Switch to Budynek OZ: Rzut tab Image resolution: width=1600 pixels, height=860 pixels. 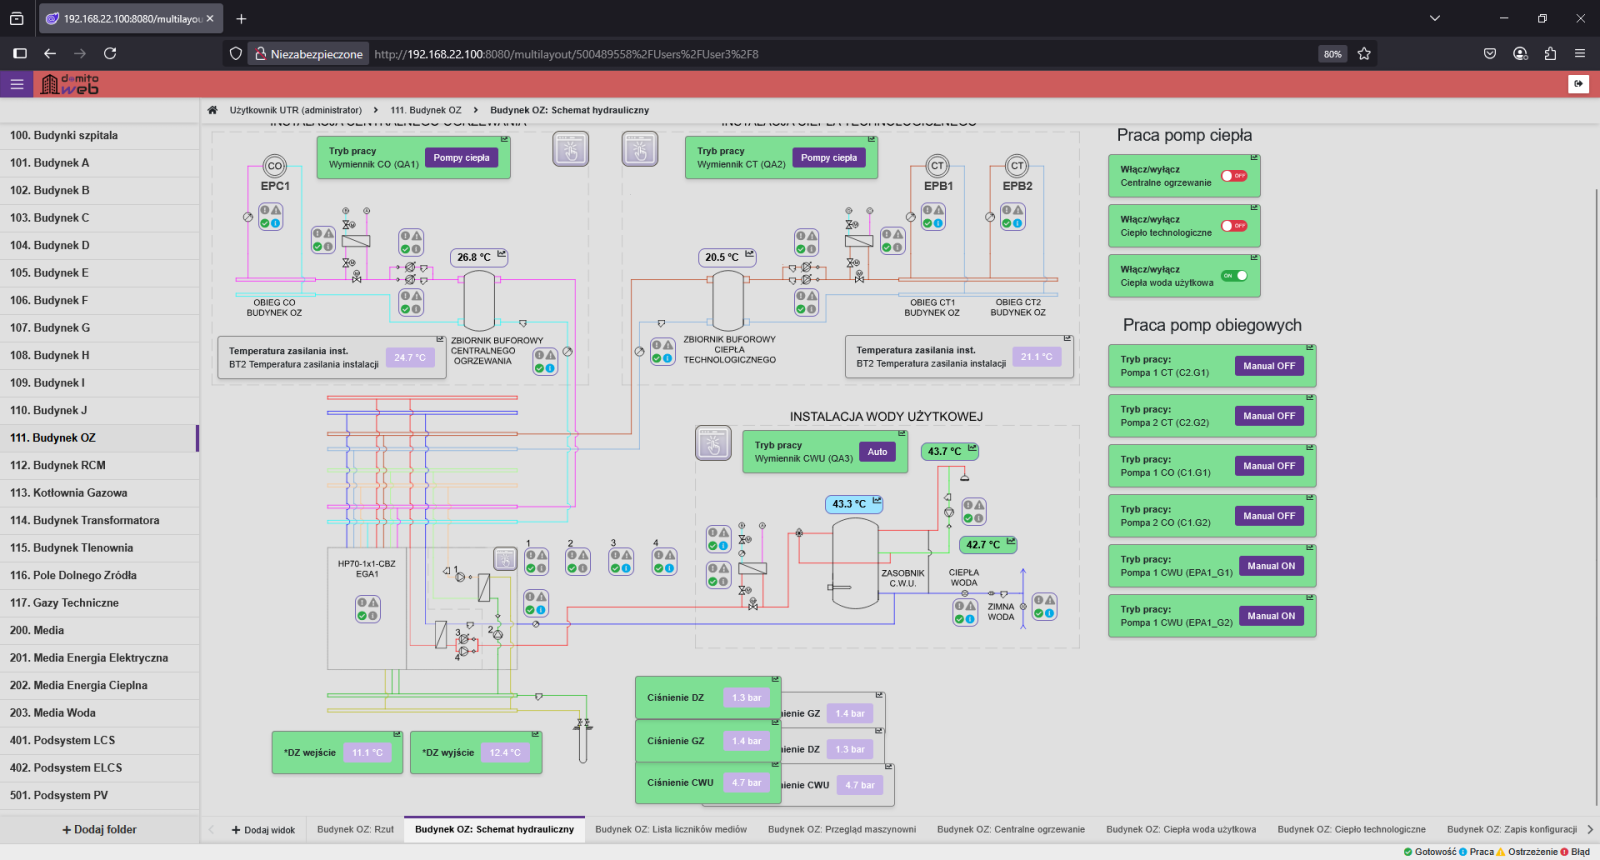[x=355, y=829]
